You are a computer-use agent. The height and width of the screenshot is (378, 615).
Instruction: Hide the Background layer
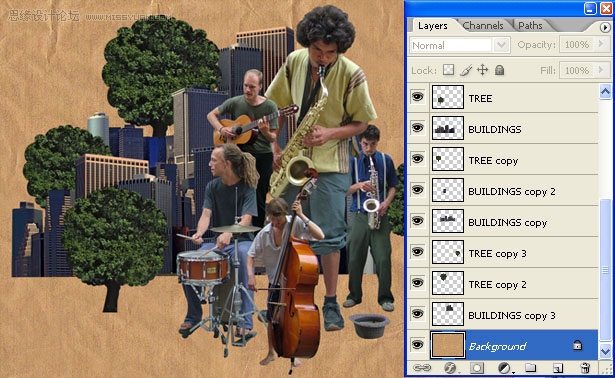(x=418, y=345)
